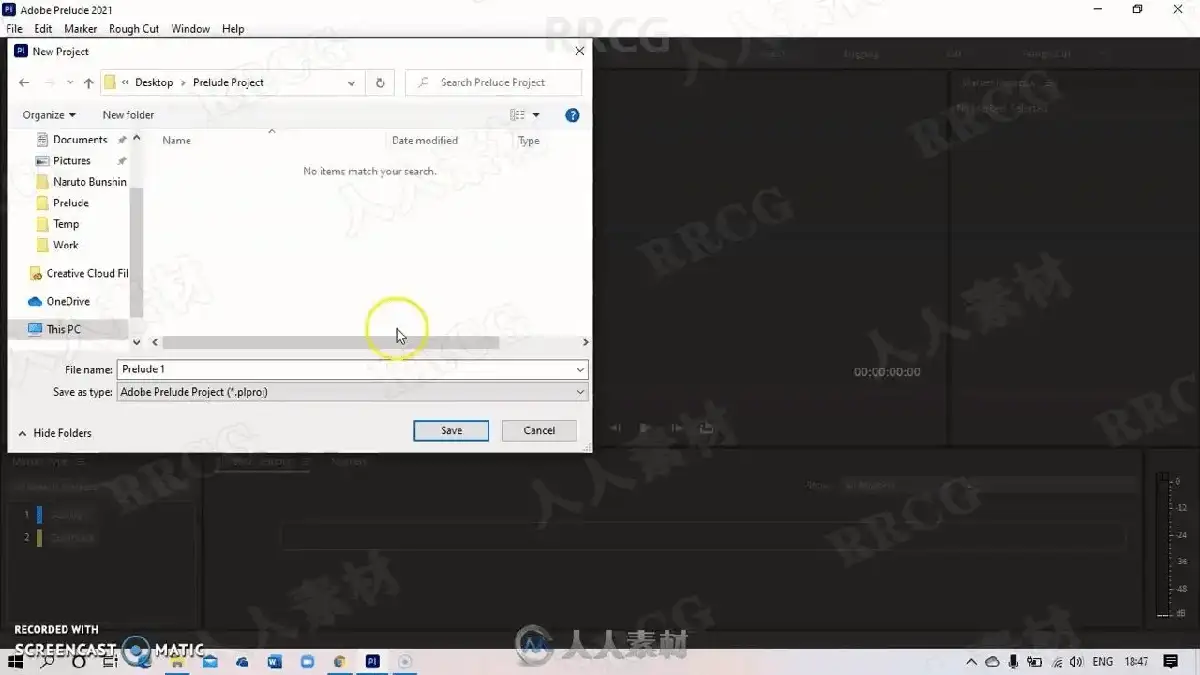Image resolution: width=1200 pixels, height=675 pixels.
Task: Open the volume tray icon
Action: pos(1076,662)
